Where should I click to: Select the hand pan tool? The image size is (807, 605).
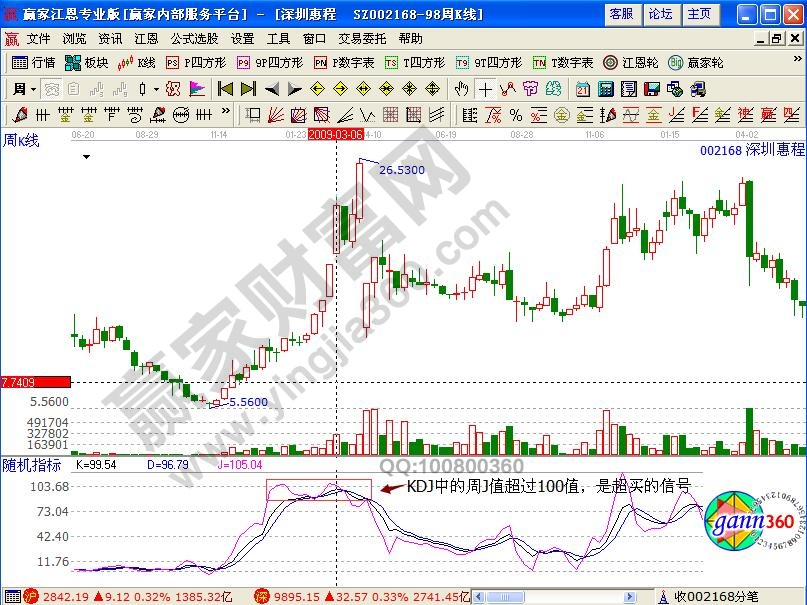coord(461,88)
